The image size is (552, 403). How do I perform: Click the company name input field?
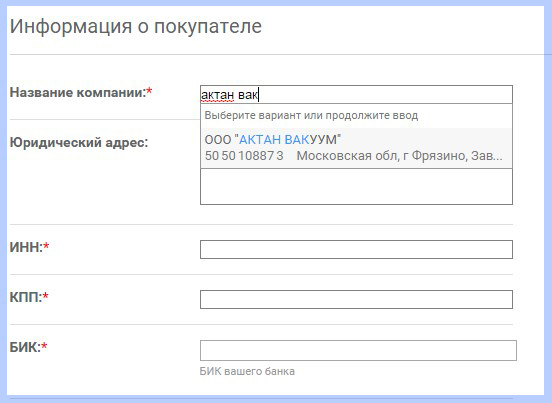356,94
